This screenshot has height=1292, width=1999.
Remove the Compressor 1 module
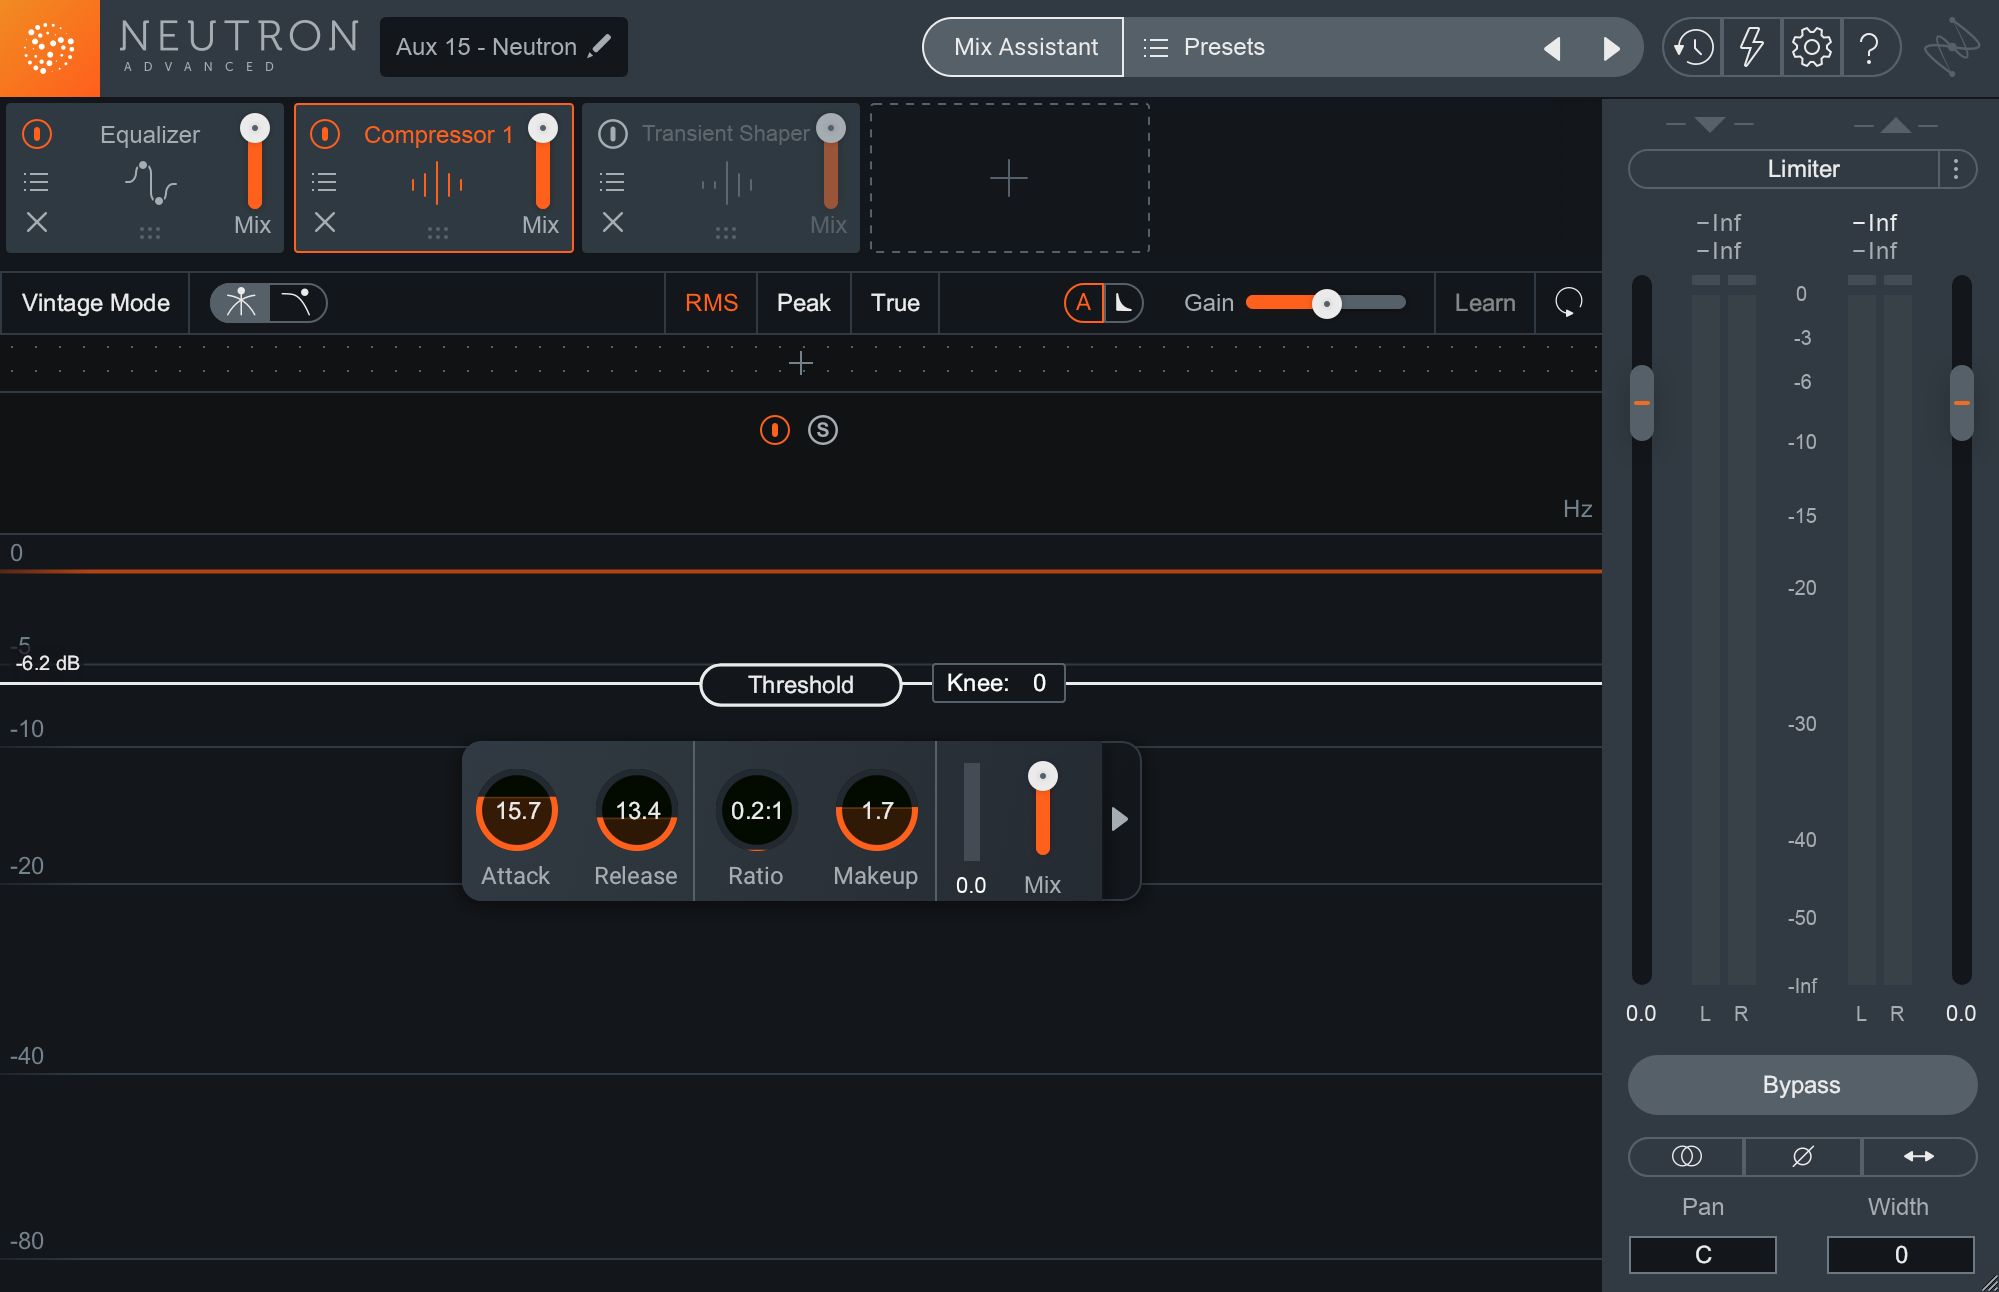[325, 222]
